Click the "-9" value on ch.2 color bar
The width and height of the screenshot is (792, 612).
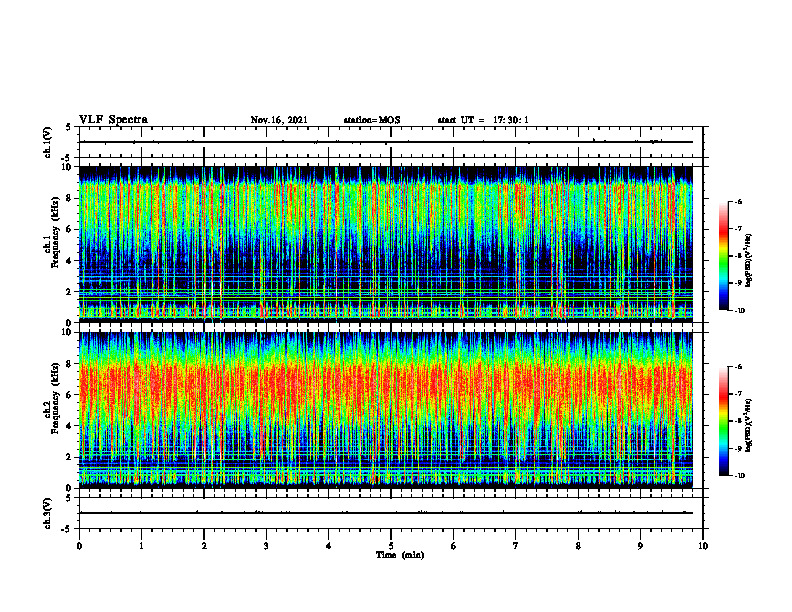[738, 449]
